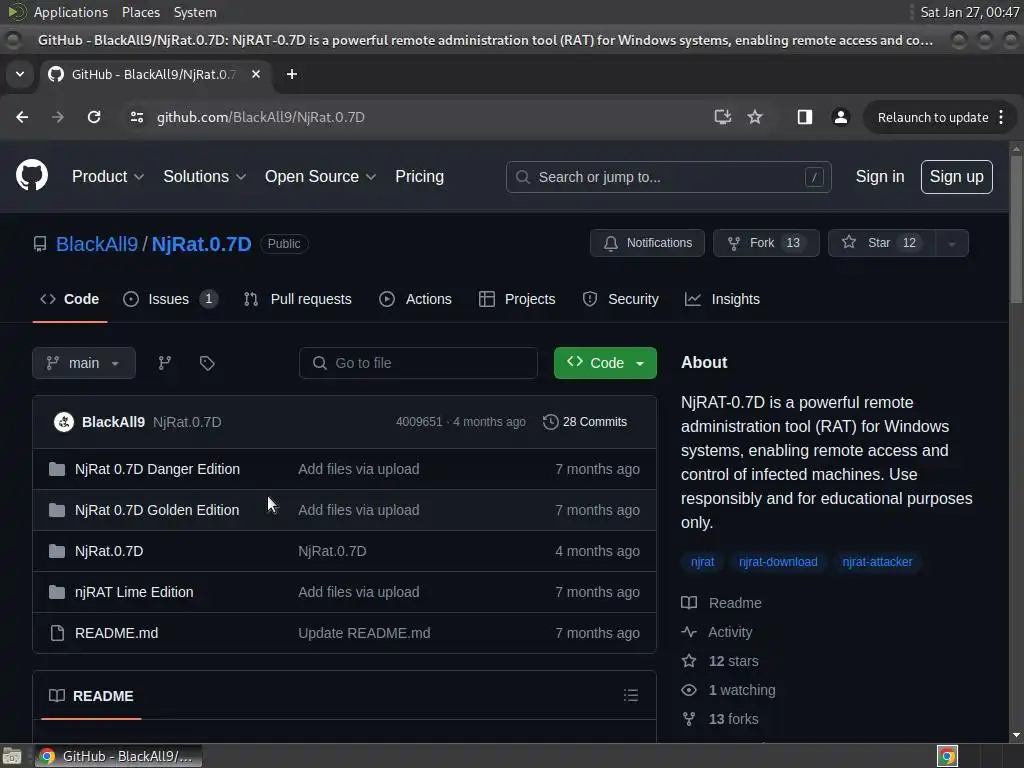View branches icon next to main
This screenshot has height=768, width=1024.
tap(165, 363)
